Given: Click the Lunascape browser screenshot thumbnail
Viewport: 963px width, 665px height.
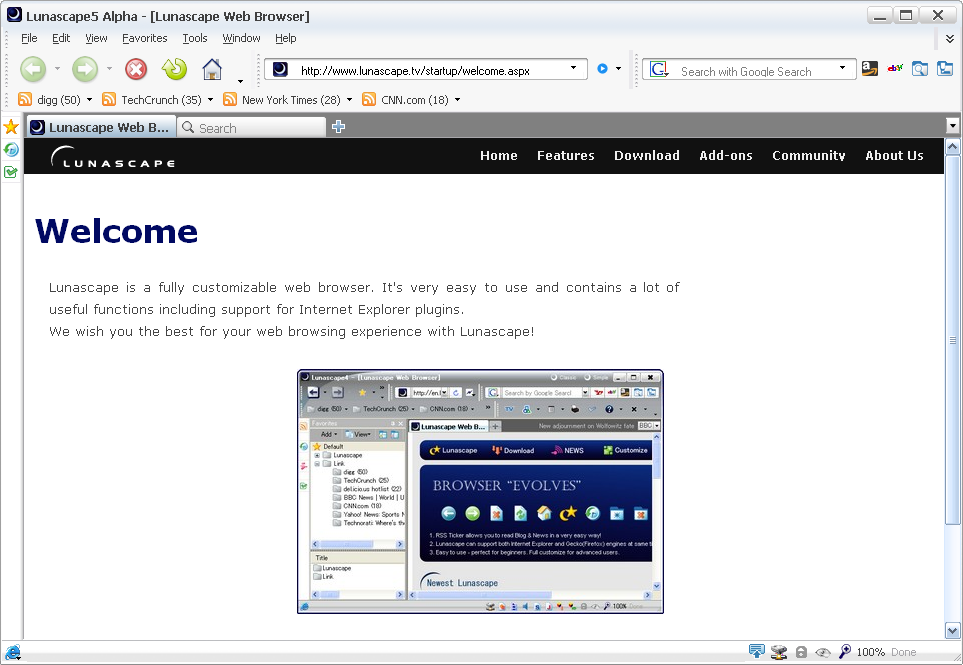Looking at the screenshot, I should pyautogui.click(x=480, y=491).
